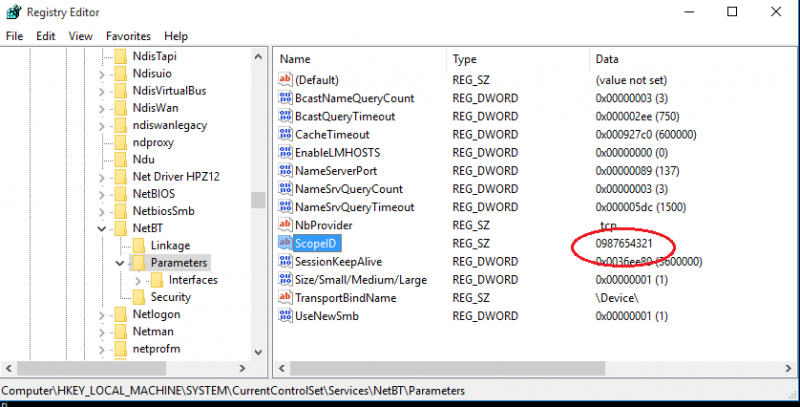The height and width of the screenshot is (407, 800).
Task: Click the UseNewSmb DWORD value icon
Action: (x=285, y=316)
